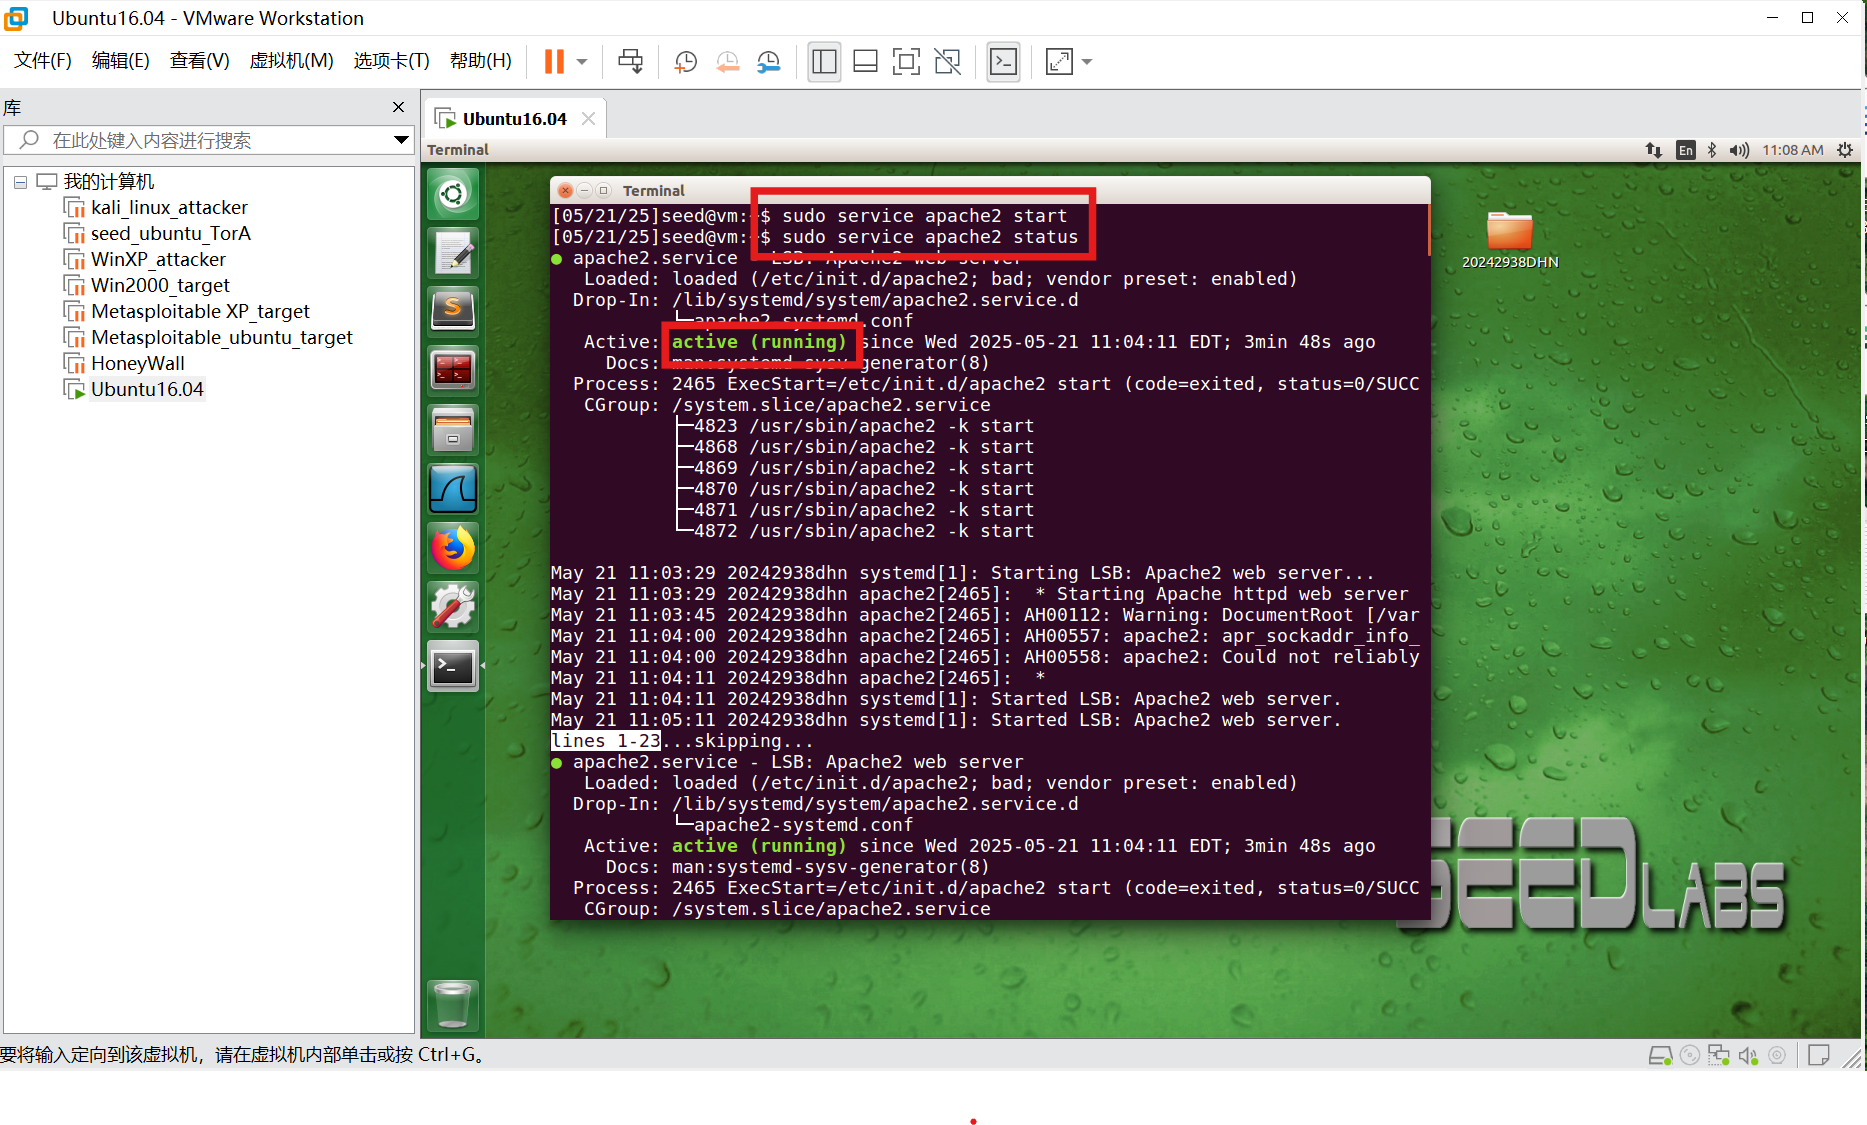Open the 虚拟机(M) menu
1867x1125 pixels.
click(x=291, y=61)
